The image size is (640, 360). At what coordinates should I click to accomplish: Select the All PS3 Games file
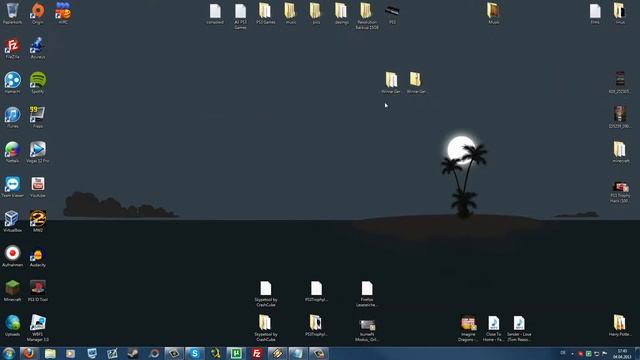(240, 16)
